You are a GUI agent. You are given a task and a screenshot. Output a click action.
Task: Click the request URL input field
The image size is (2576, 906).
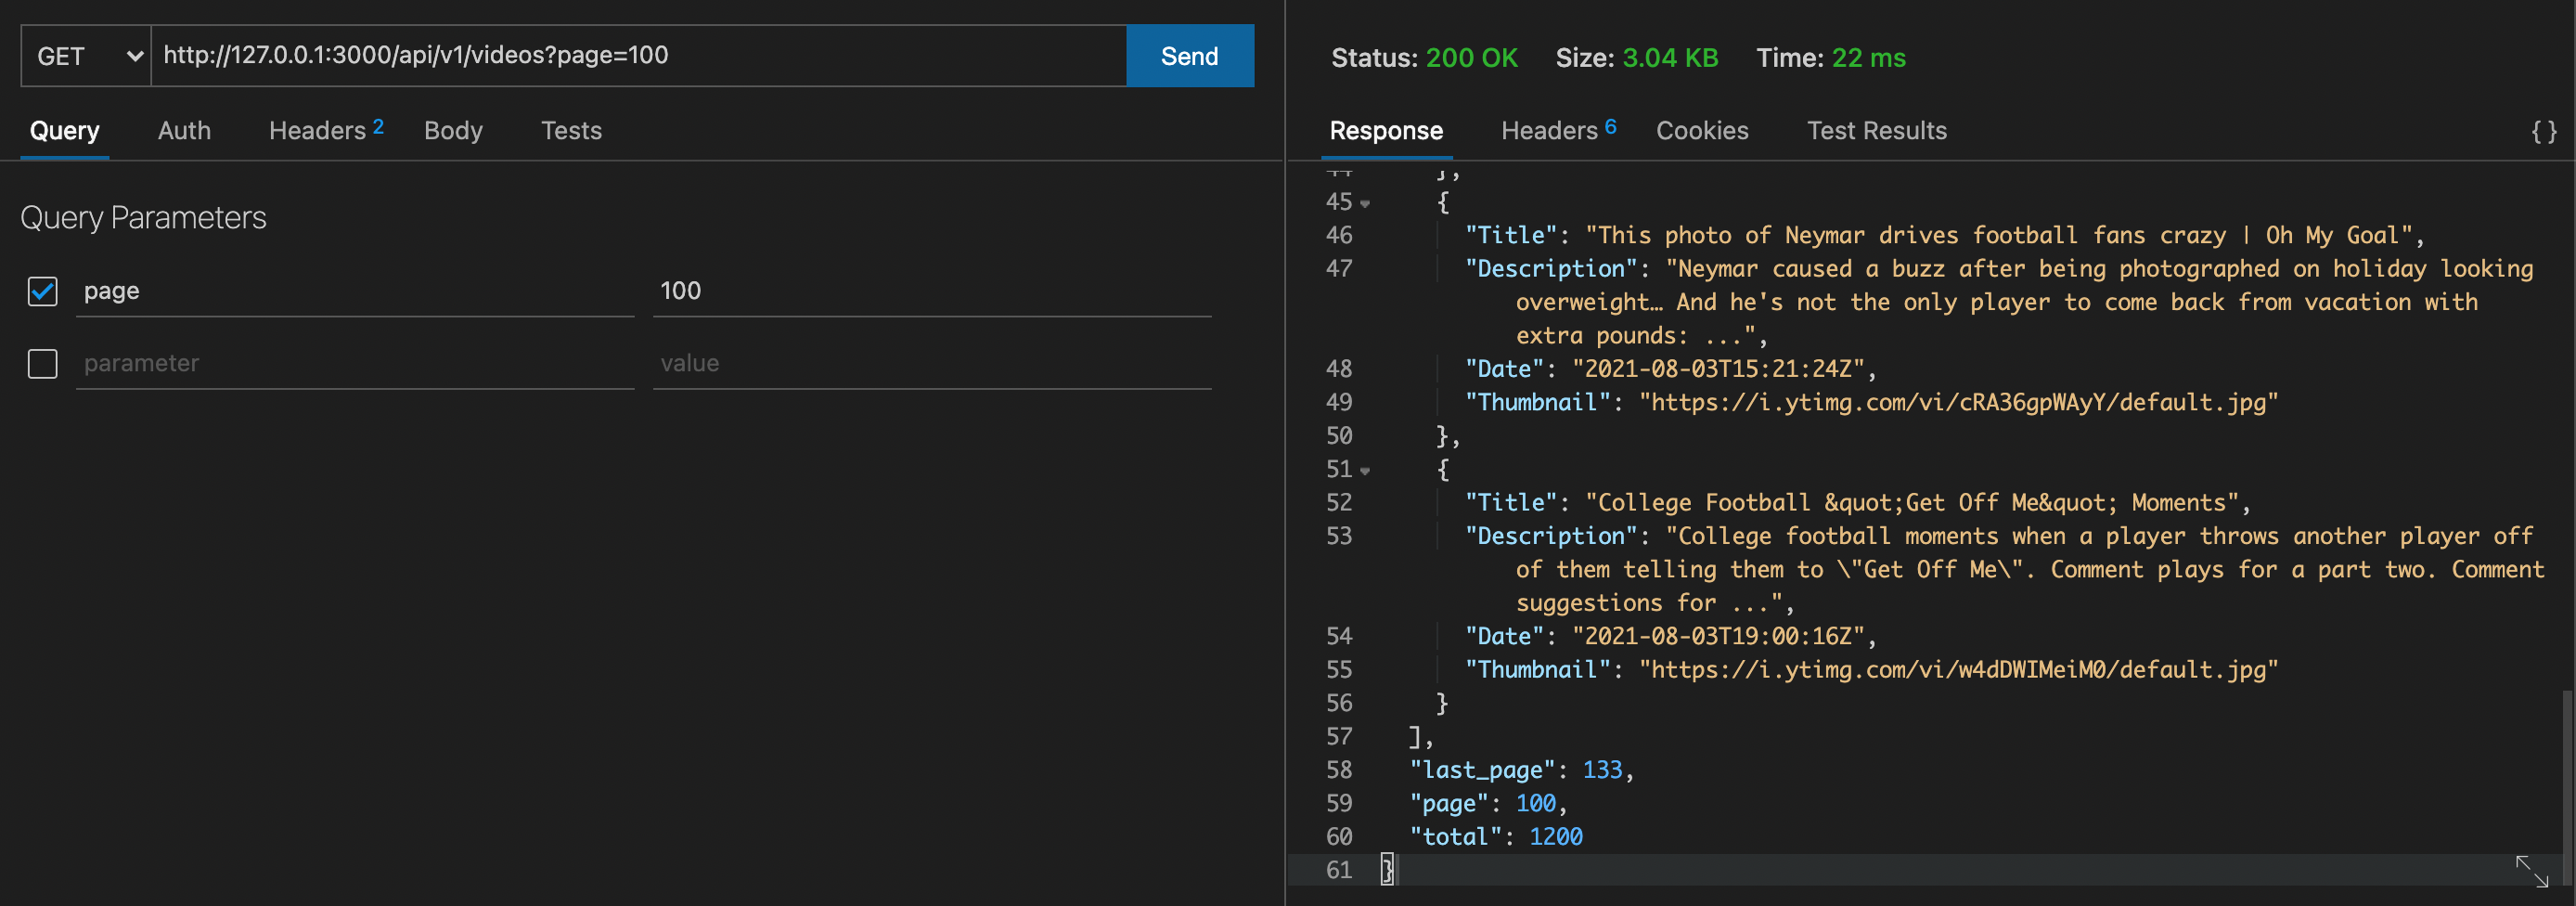click(x=638, y=56)
